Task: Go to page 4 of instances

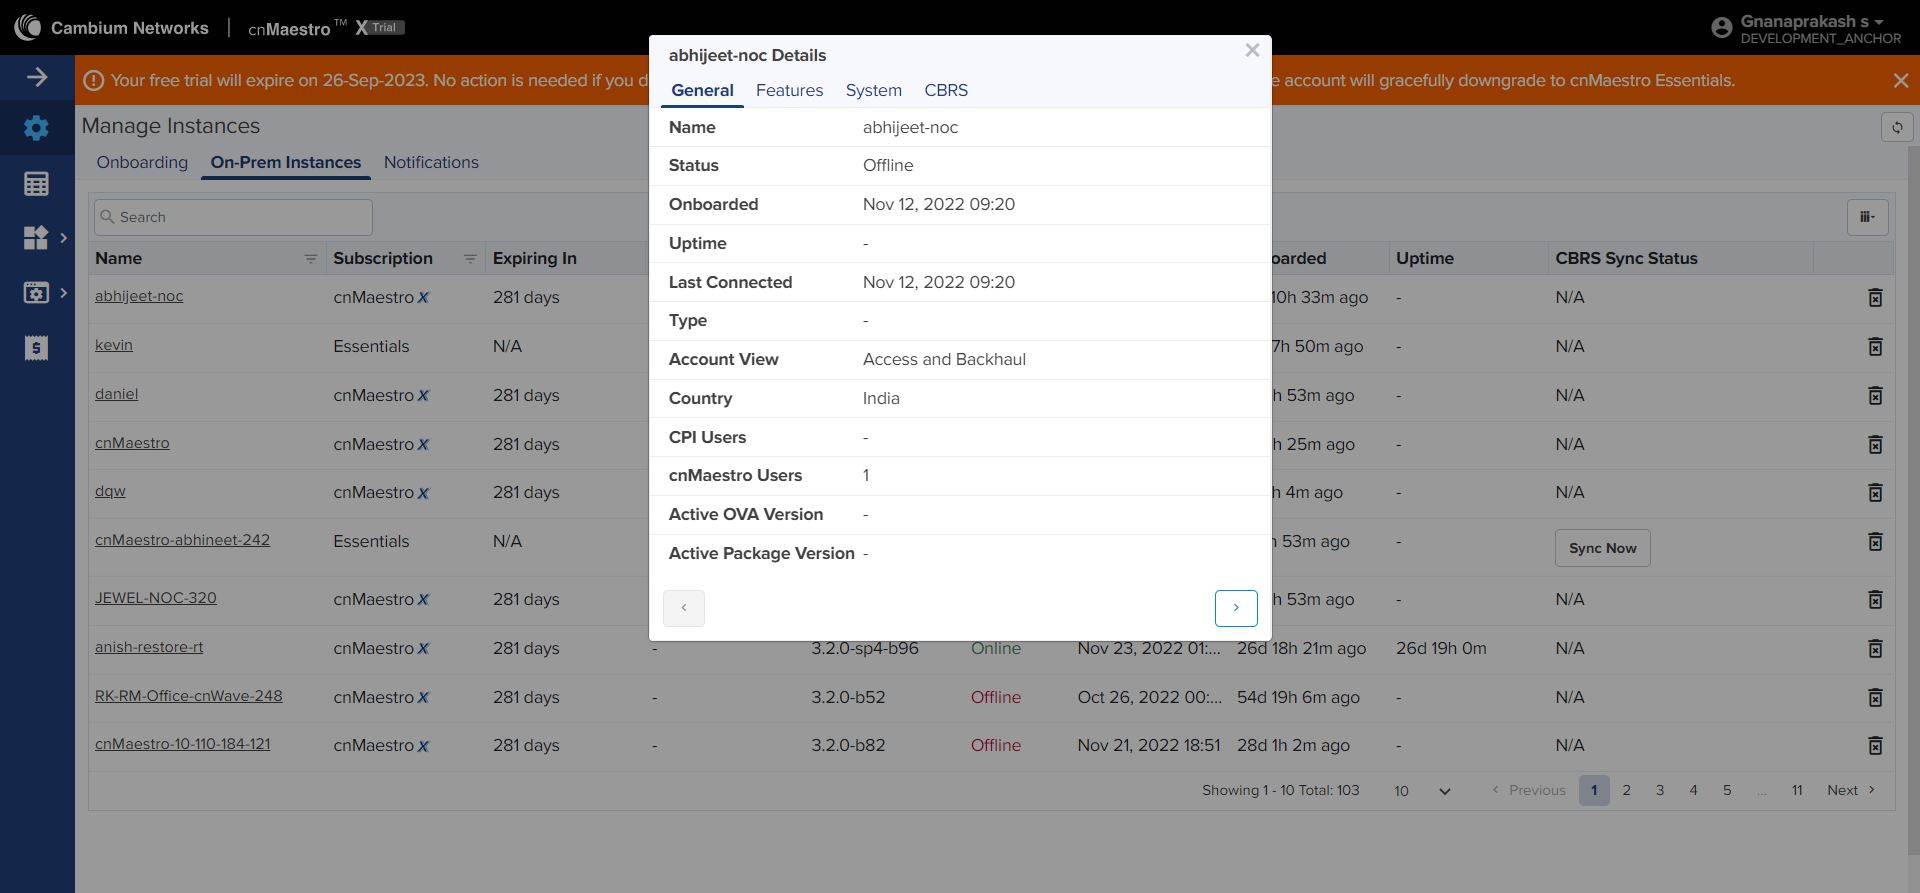Action: (1694, 791)
